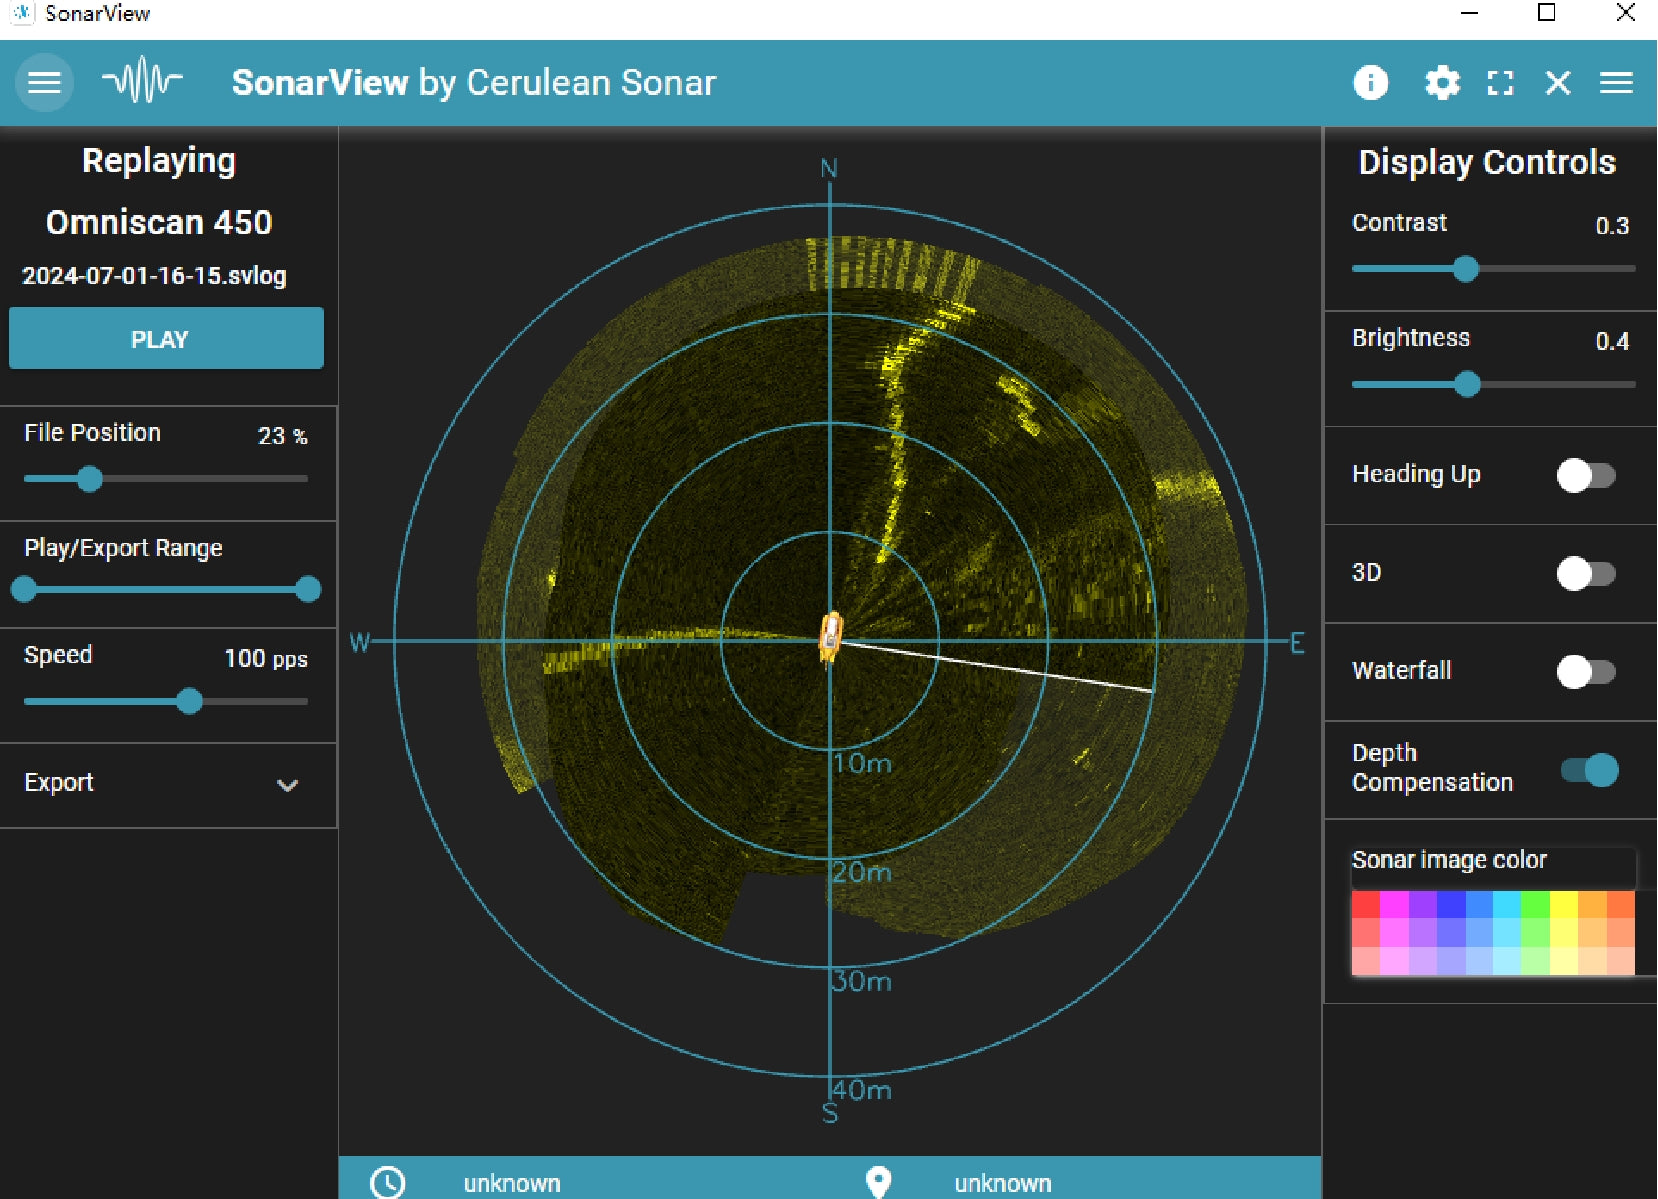This screenshot has width=1658, height=1199.
Task: Click the X disconnect icon in the toolbar
Action: point(1557,83)
